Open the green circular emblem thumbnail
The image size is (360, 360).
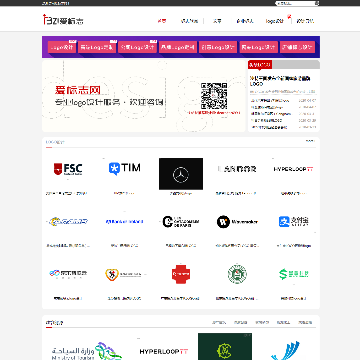(x=237, y=274)
